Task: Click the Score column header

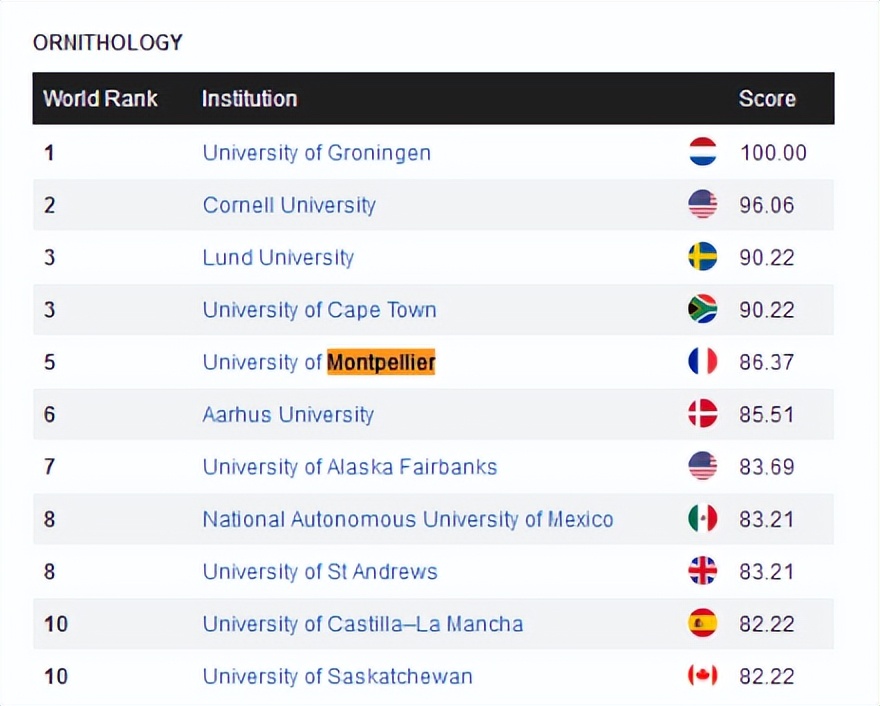Action: tap(767, 99)
